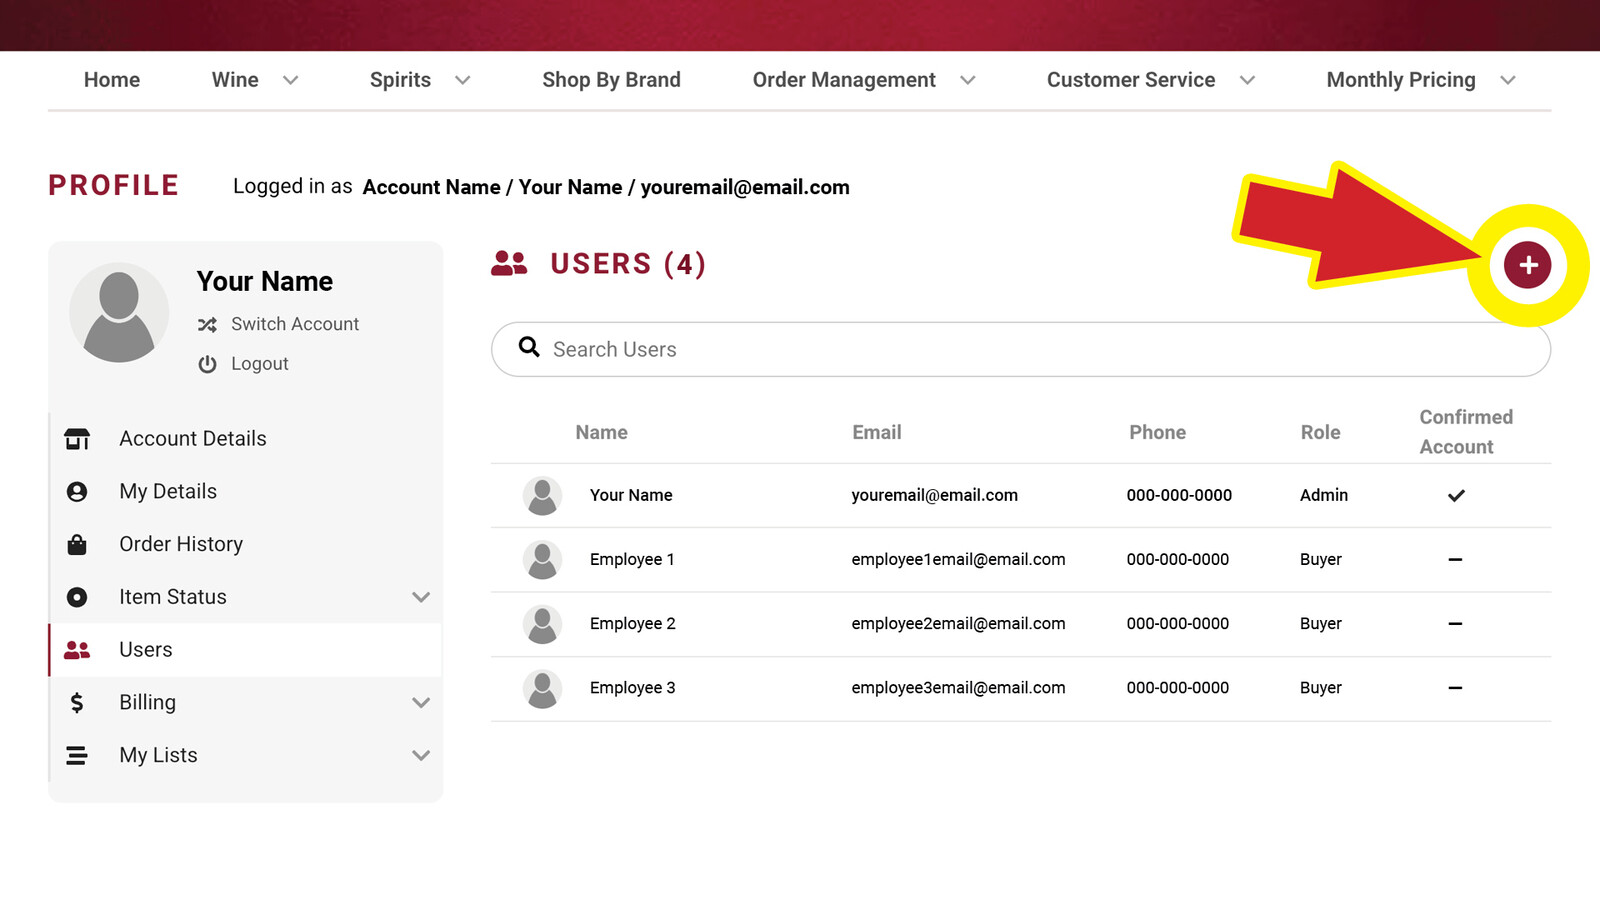Click the search magnifier icon
The image size is (1600, 900).
[x=529, y=347]
